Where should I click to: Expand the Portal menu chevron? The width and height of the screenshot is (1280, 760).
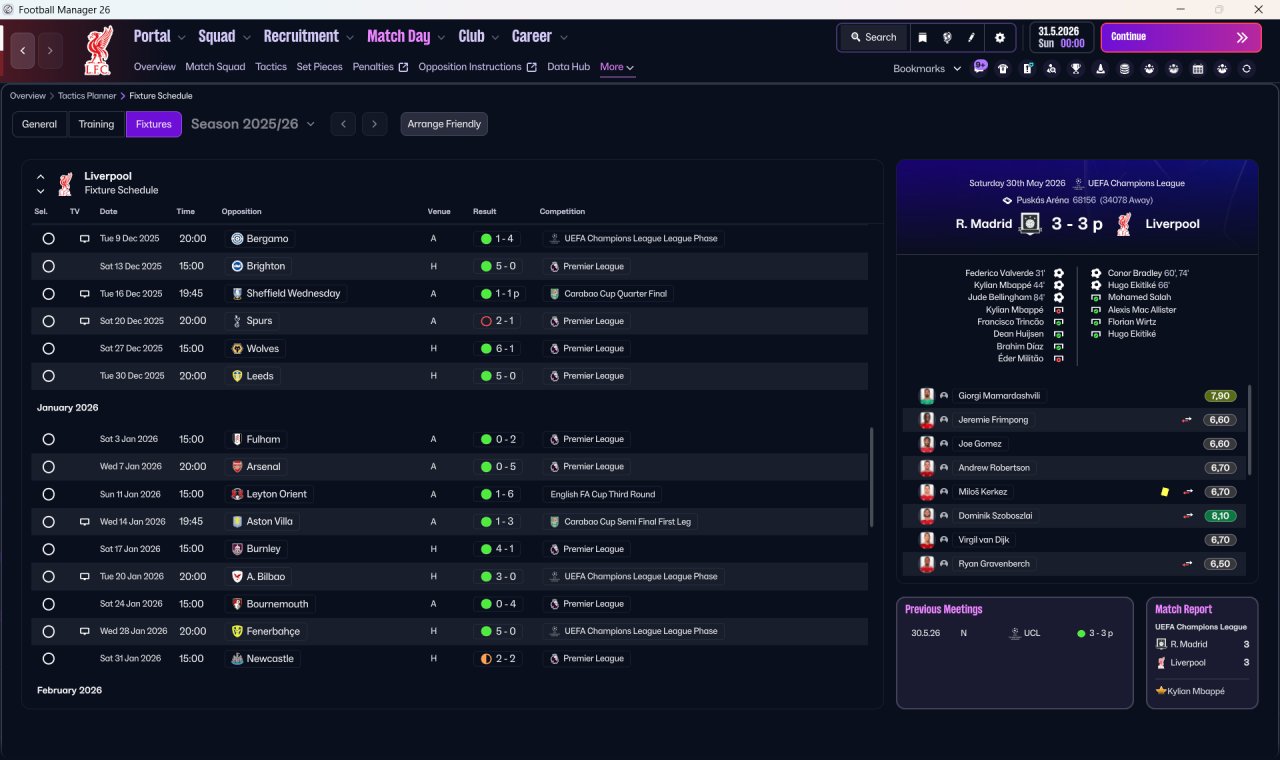click(181, 38)
